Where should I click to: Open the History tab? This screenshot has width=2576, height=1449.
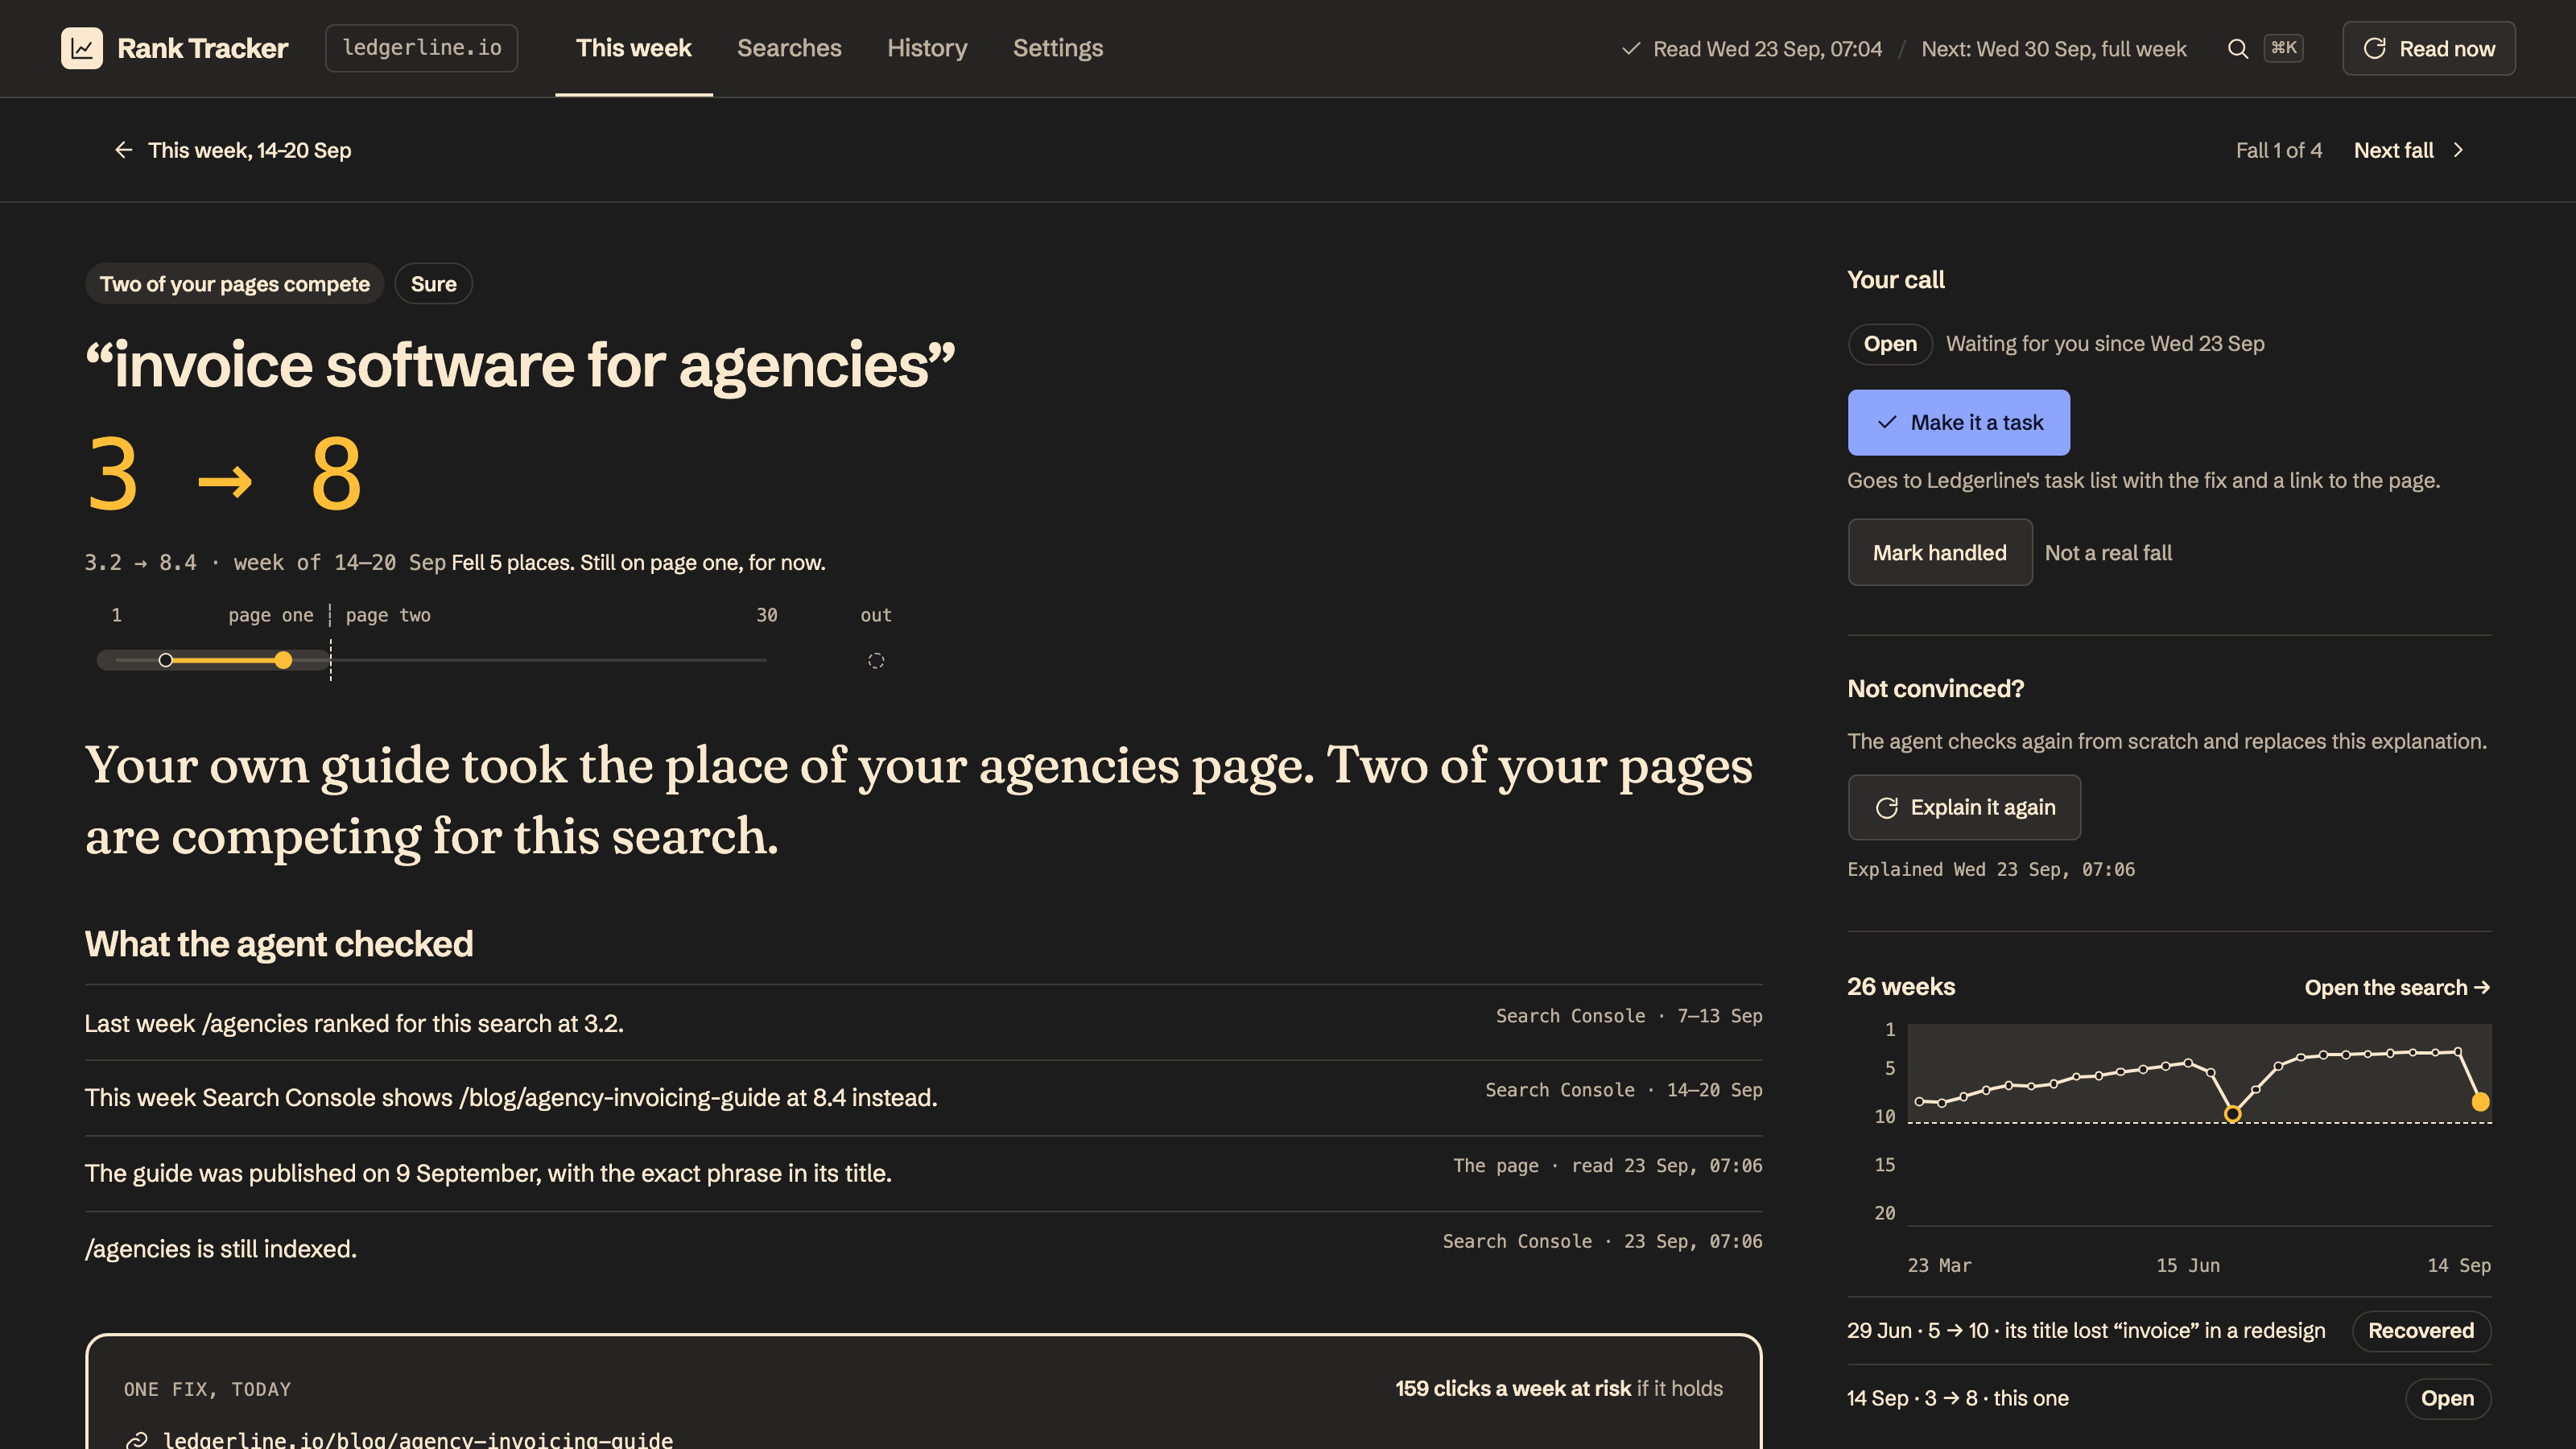pos(927,48)
